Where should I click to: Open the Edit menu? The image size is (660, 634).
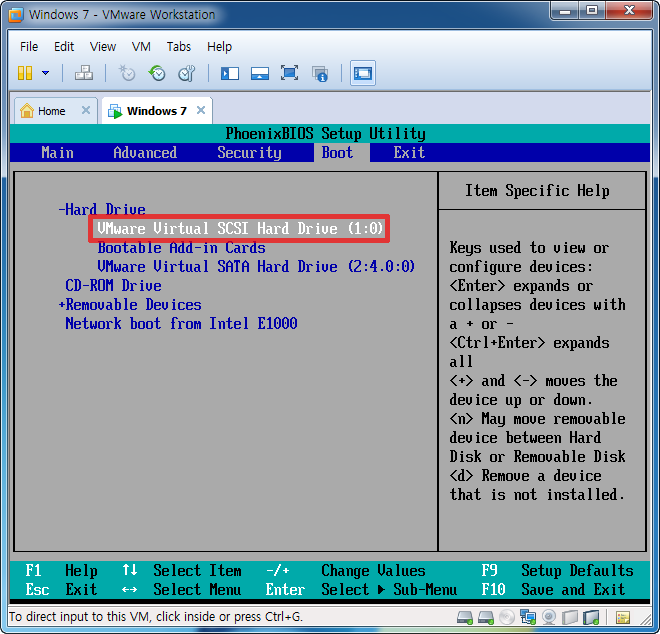64,46
